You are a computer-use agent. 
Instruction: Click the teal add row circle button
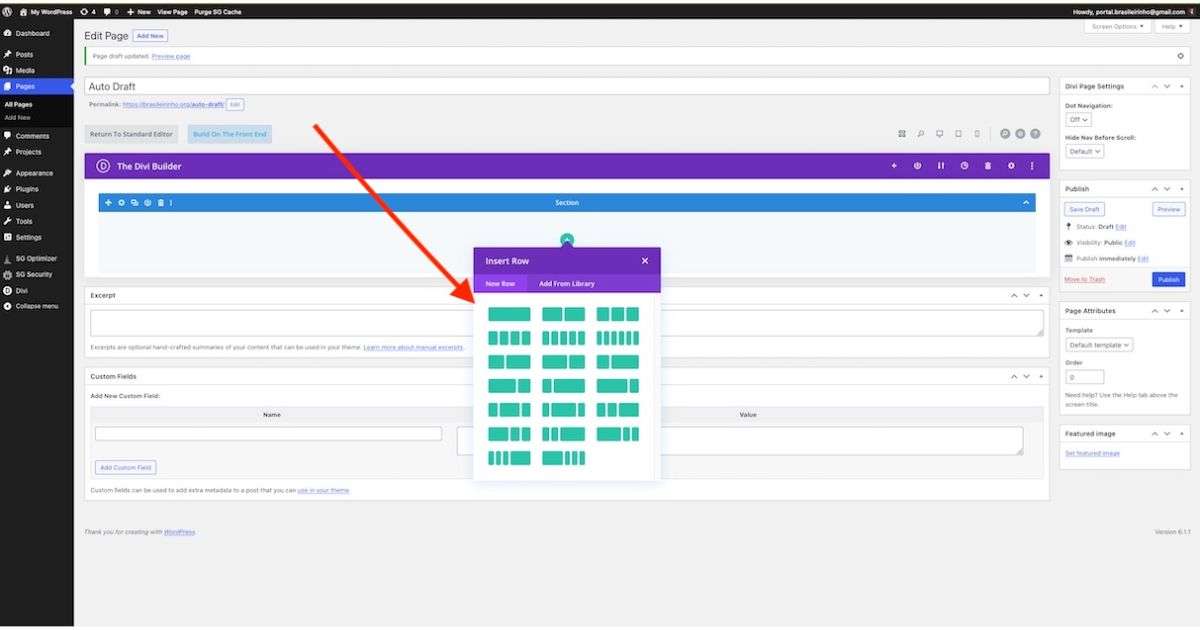click(567, 240)
